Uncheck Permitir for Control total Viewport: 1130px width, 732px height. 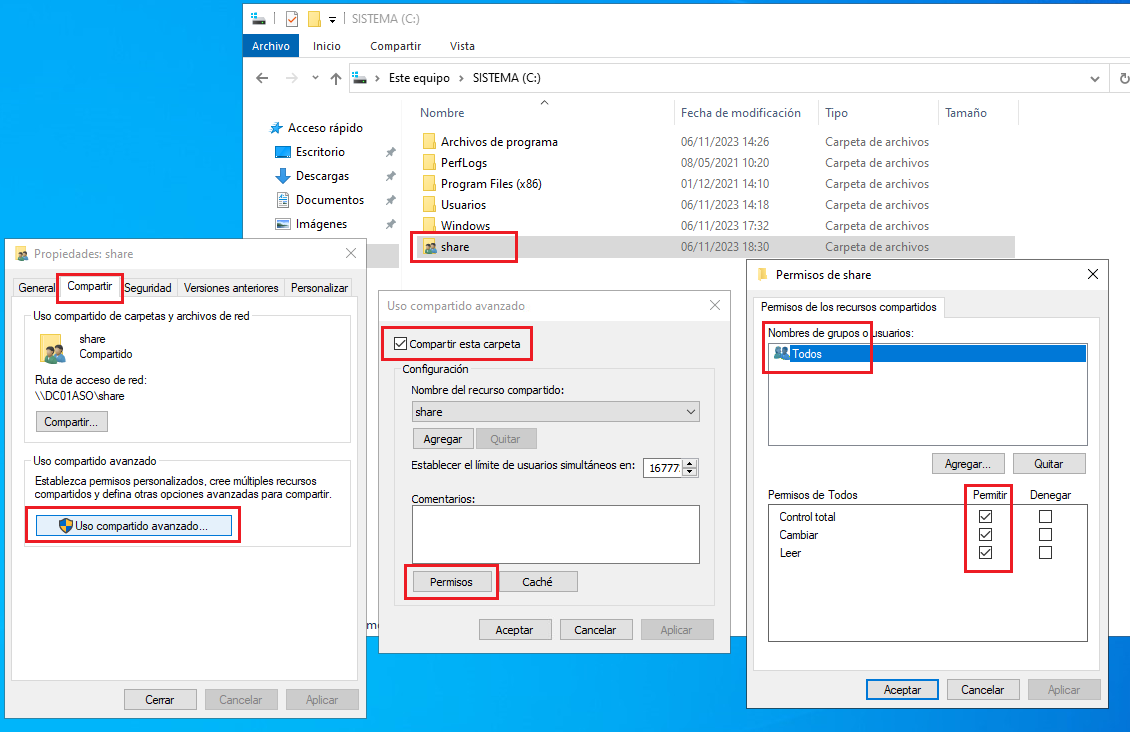[987, 516]
